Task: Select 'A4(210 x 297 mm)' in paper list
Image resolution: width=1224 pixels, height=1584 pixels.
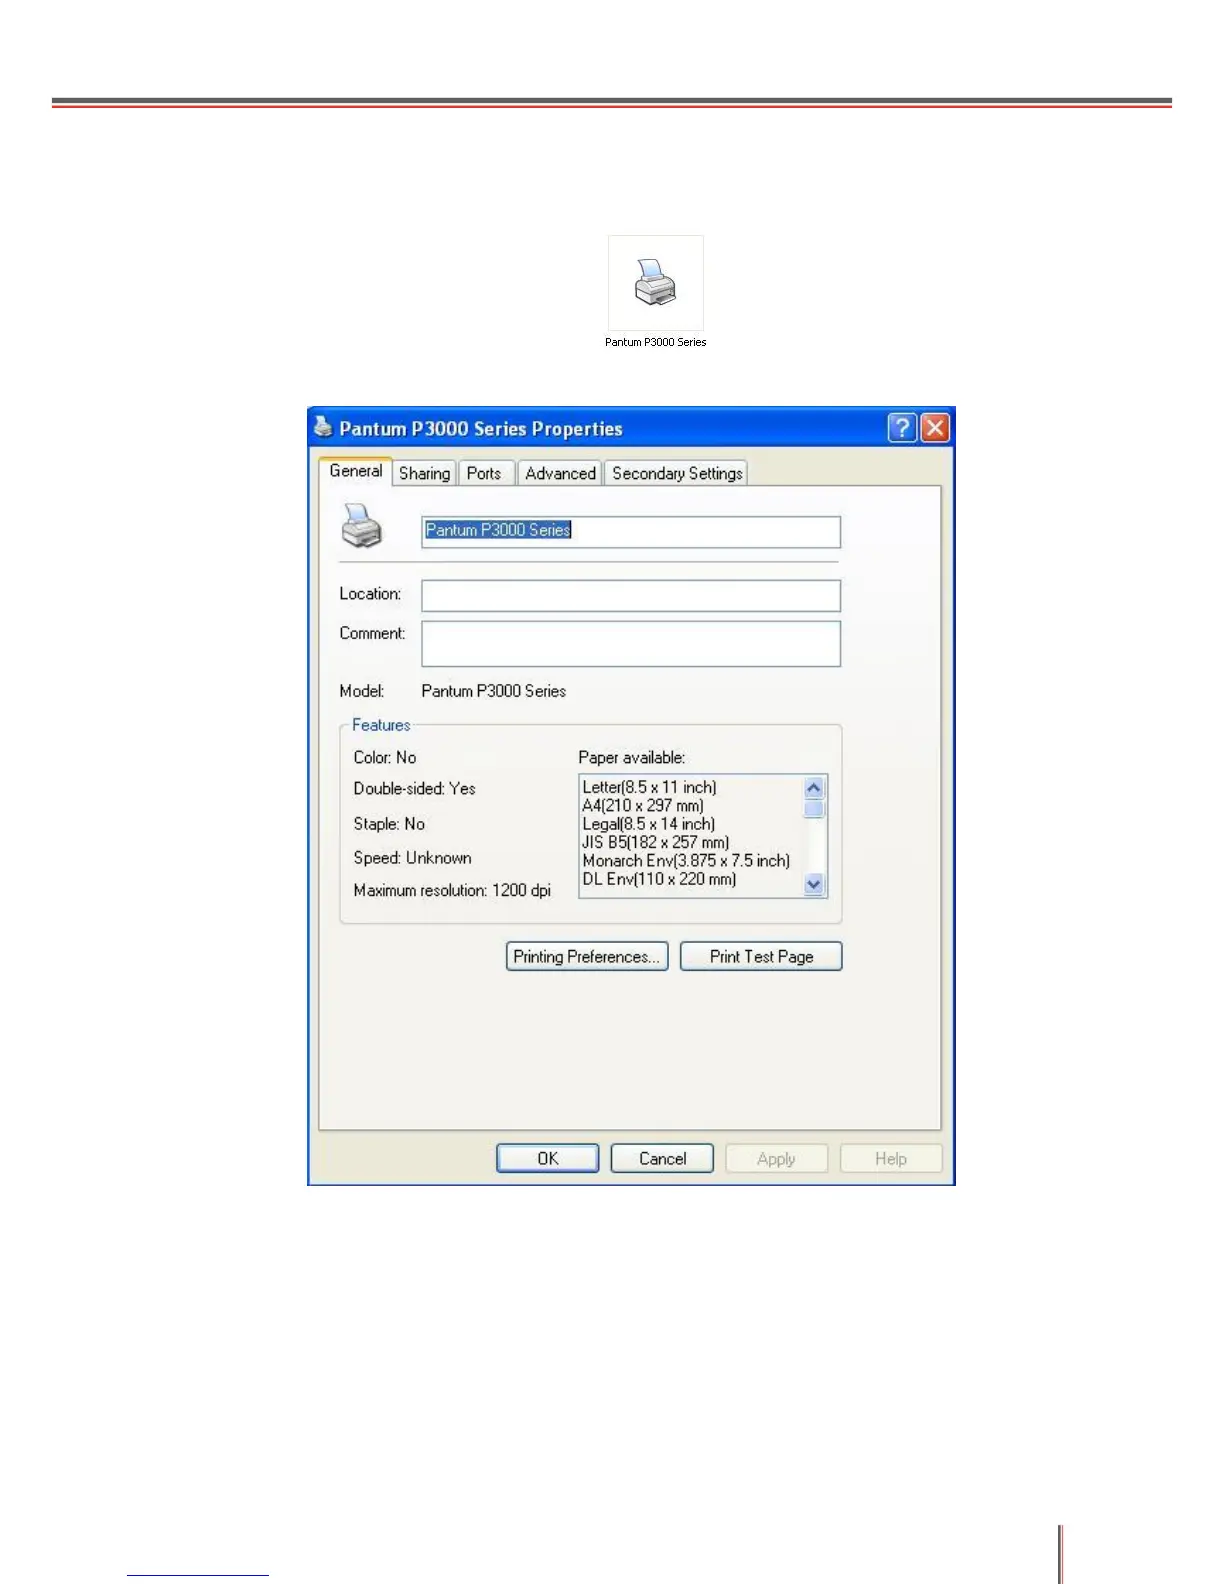Action: click(643, 805)
